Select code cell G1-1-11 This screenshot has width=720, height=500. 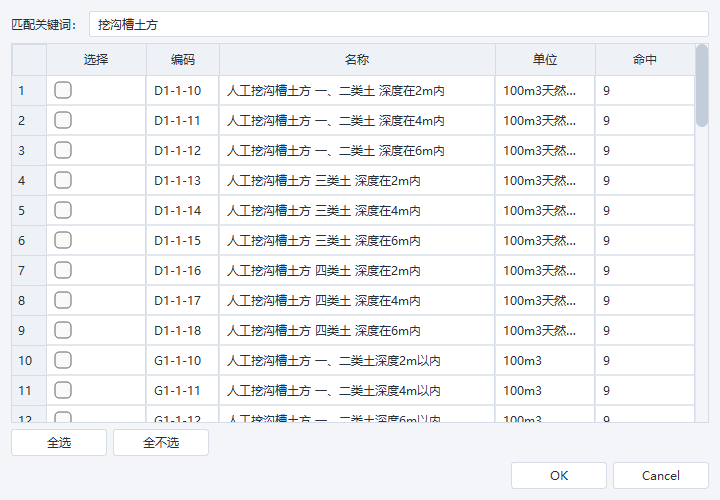(183, 390)
